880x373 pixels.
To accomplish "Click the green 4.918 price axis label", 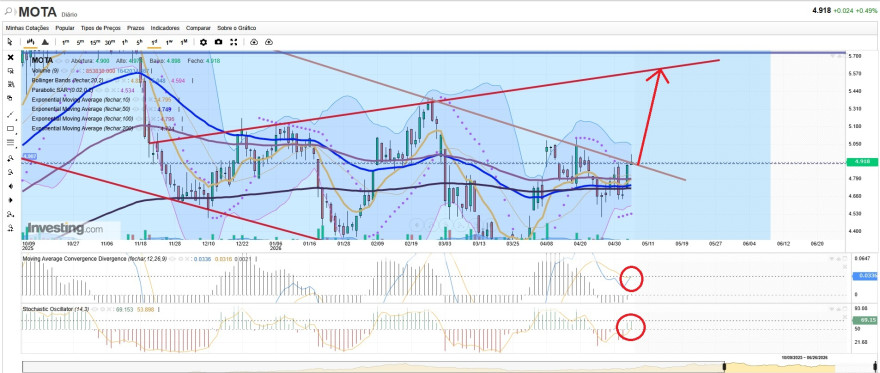I will point(862,162).
